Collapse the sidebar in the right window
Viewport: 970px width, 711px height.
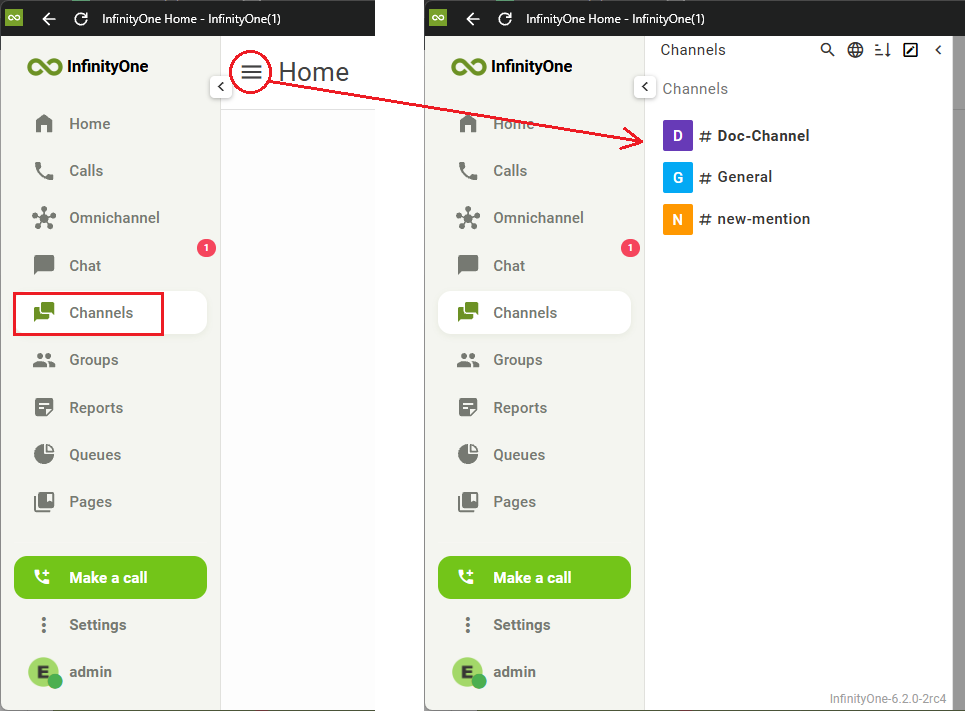tap(645, 87)
